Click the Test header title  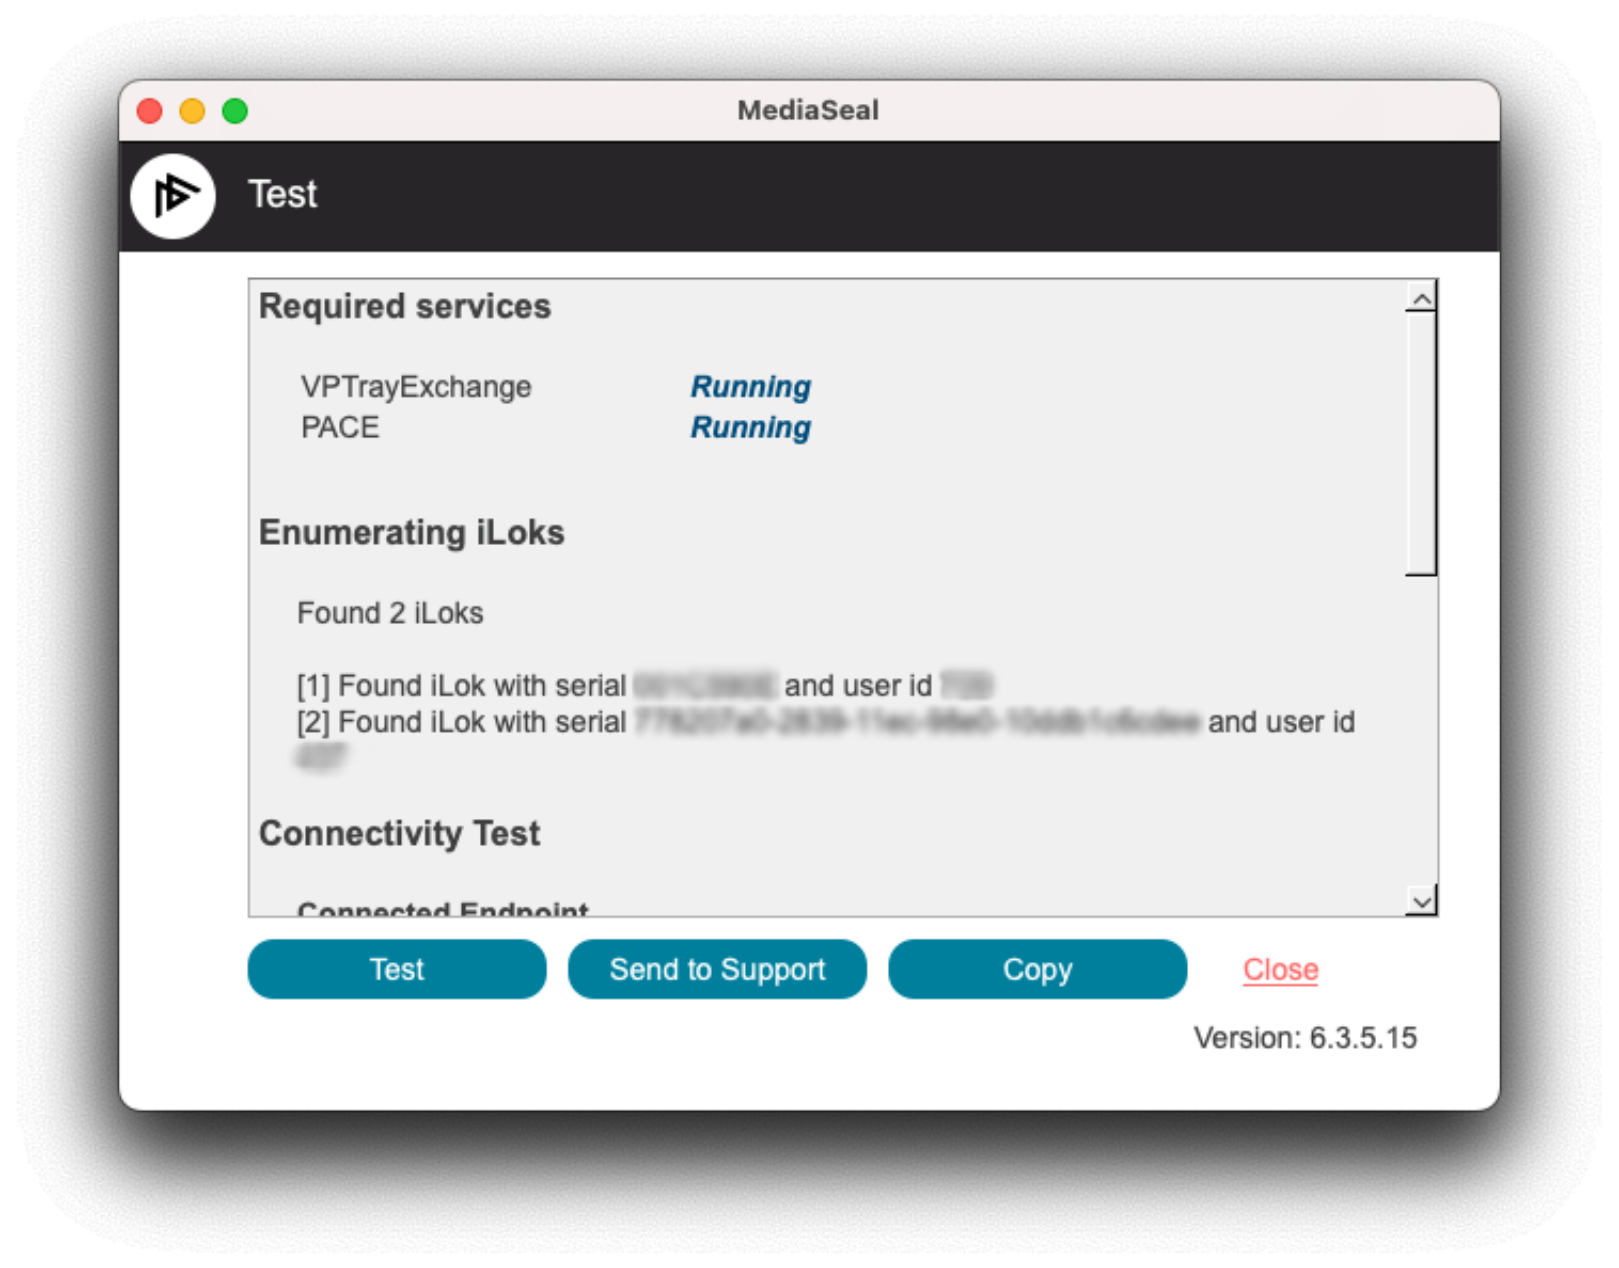283,194
